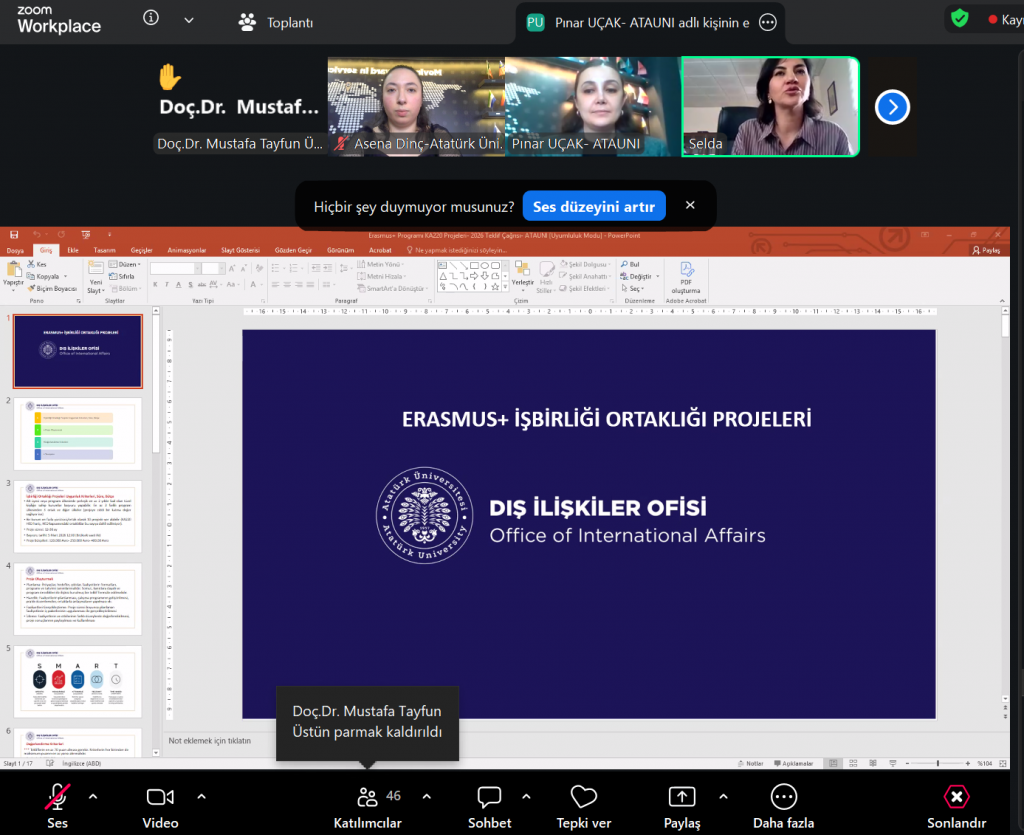Expand audio options arrow beside Ses
The image size is (1024, 835).
pyautogui.click(x=93, y=797)
